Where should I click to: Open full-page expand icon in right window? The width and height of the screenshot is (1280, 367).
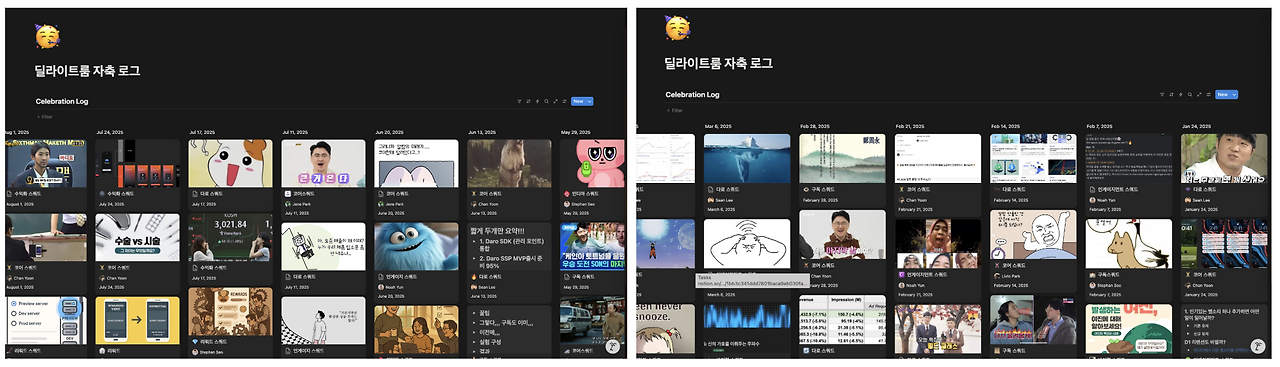pyautogui.click(x=1199, y=95)
